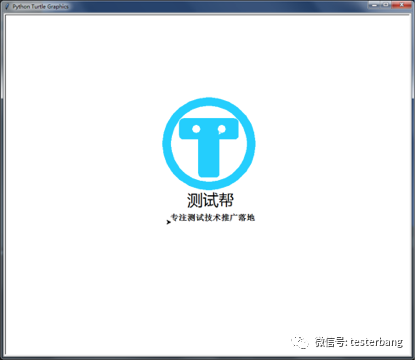Screen dimensions: 415x360
Task: Click the Python Turtle Graphics window icon
Action: coord(8,6)
